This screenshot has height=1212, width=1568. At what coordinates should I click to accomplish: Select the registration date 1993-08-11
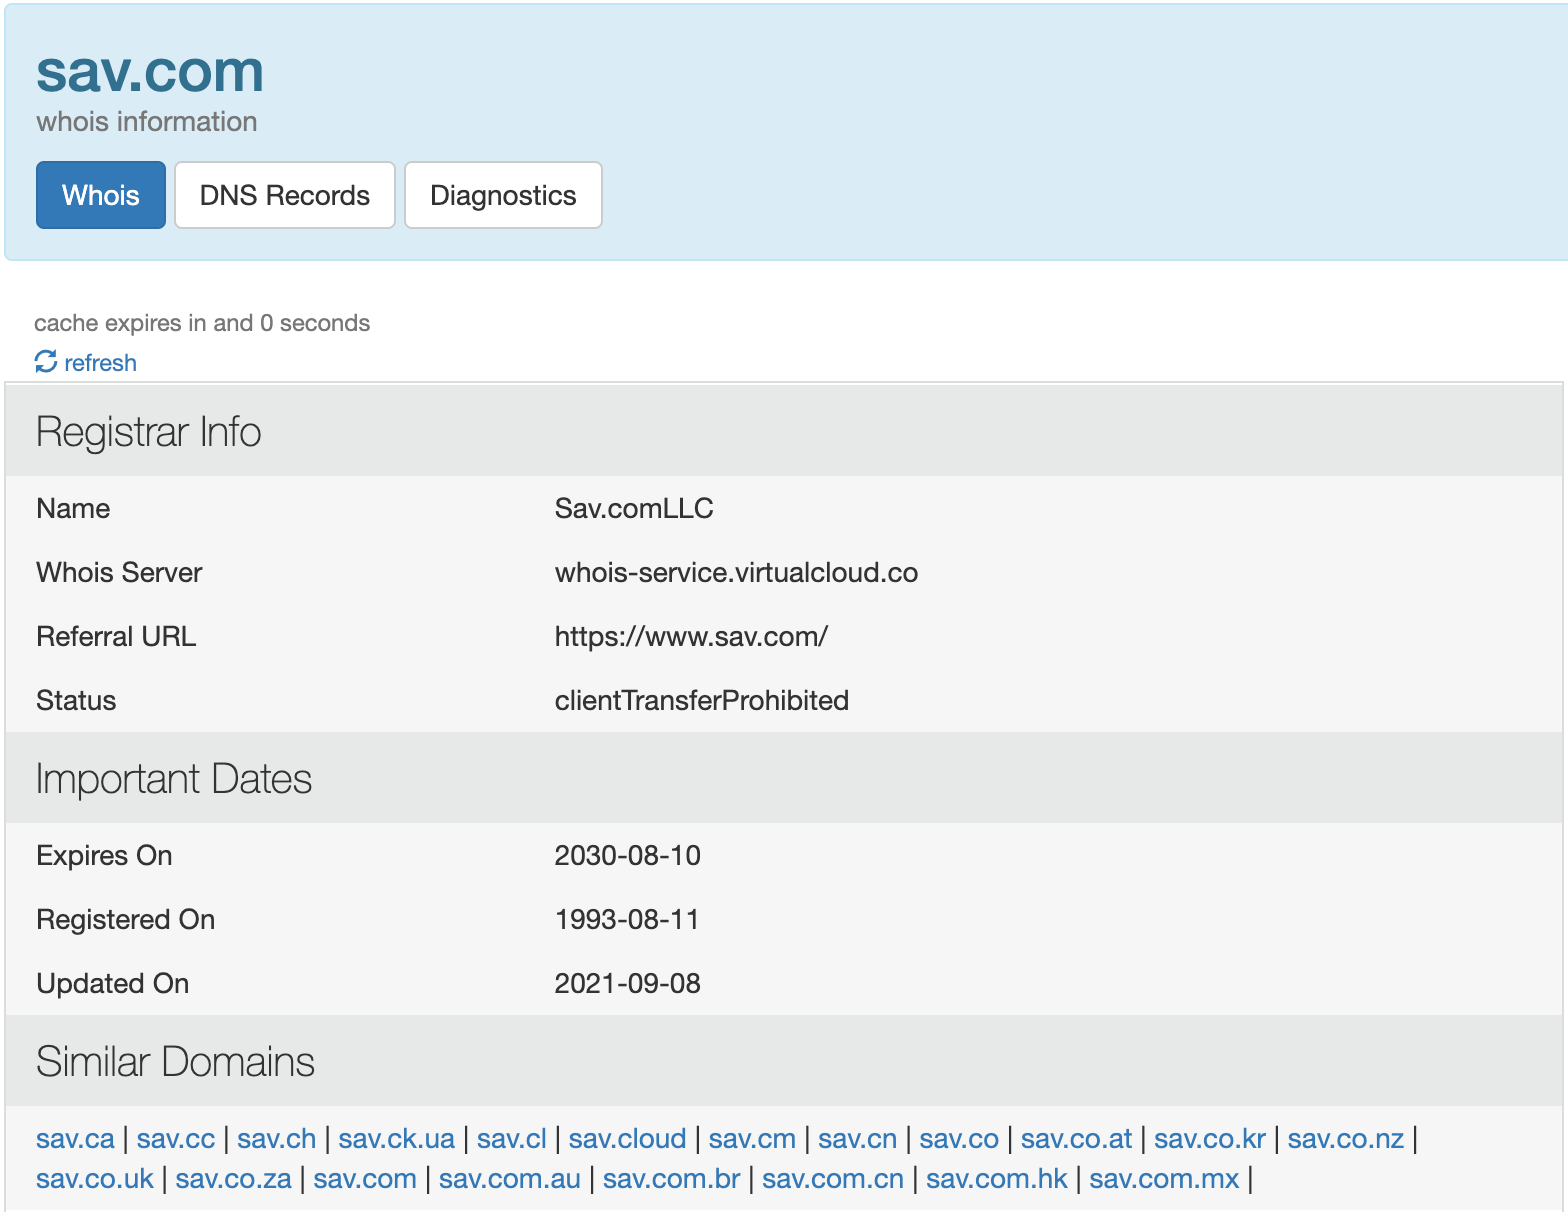pos(627,919)
